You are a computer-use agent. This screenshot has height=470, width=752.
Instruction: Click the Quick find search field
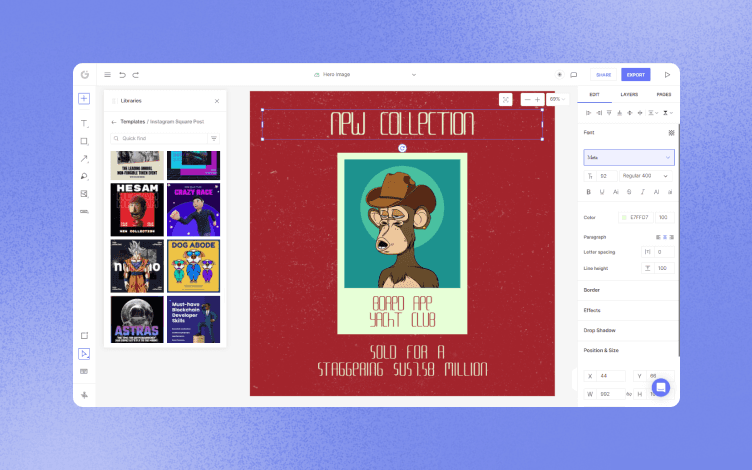159,139
